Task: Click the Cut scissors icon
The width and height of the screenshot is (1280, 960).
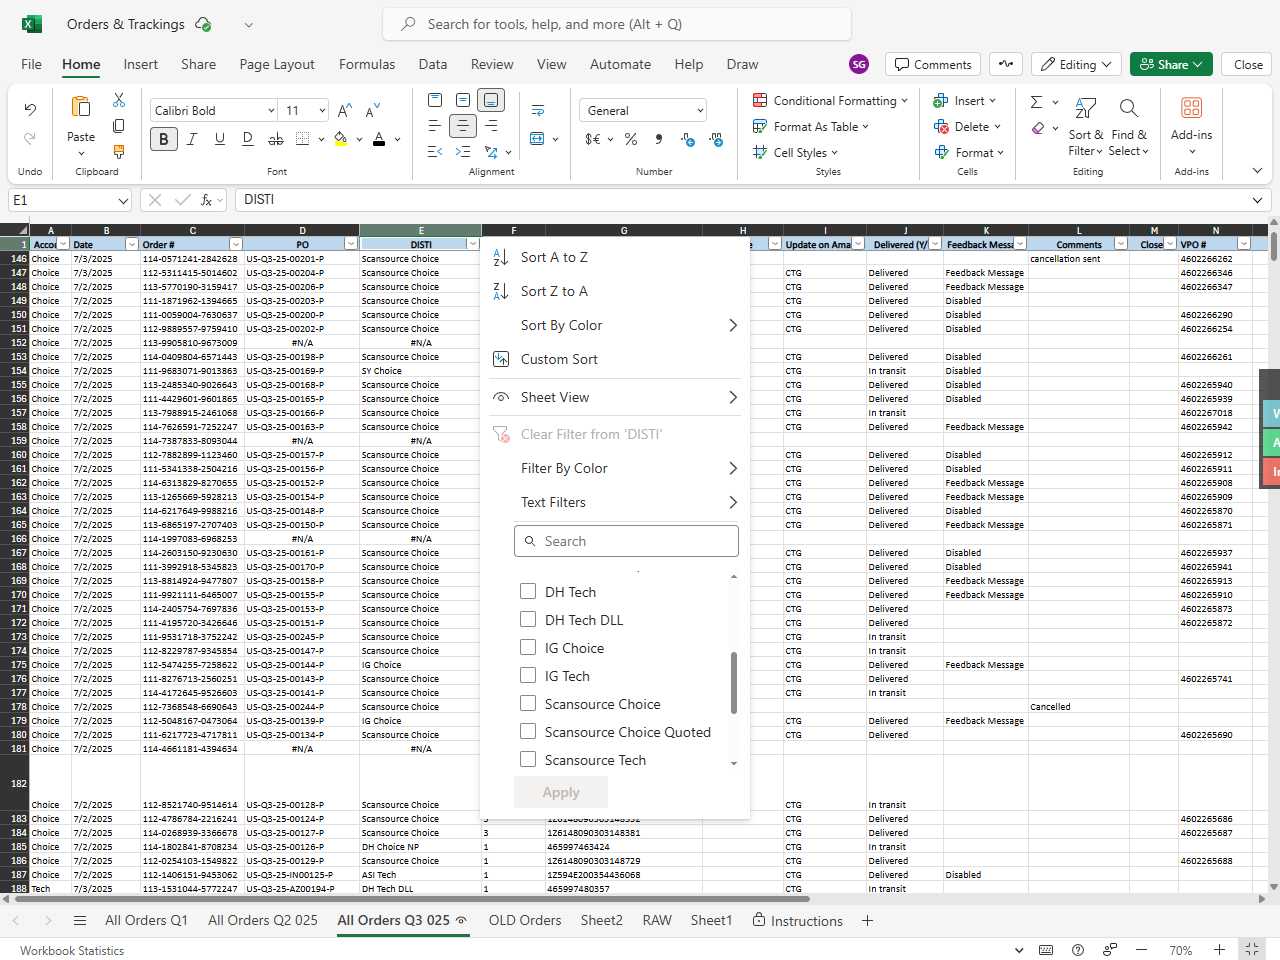Action: (x=119, y=100)
